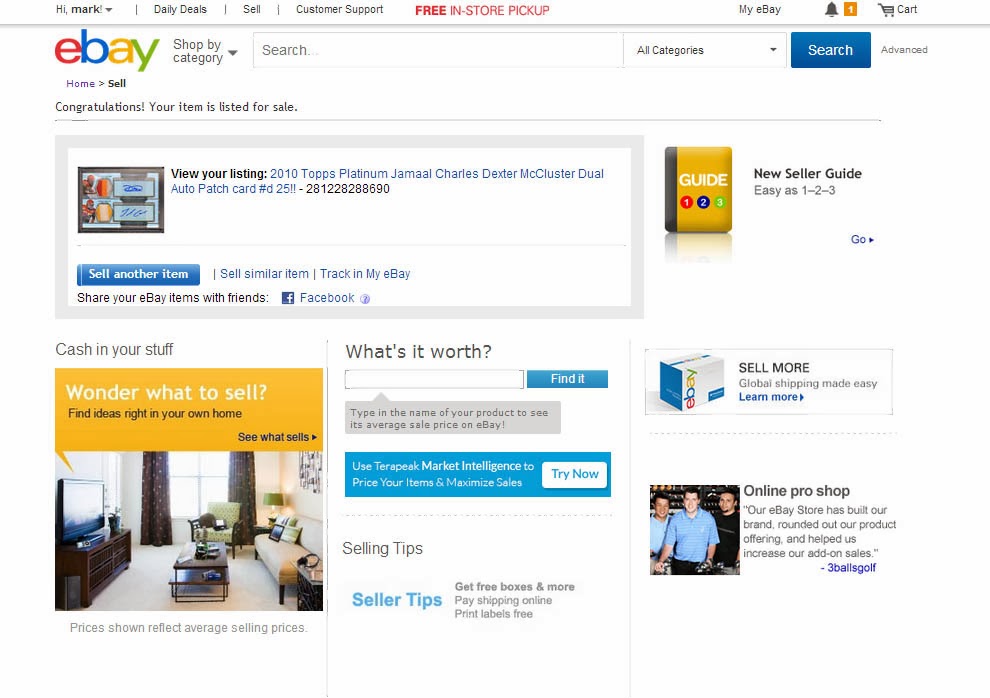The height and width of the screenshot is (698, 990).
Task: Click the orange notification count badge
Action: click(x=850, y=9)
